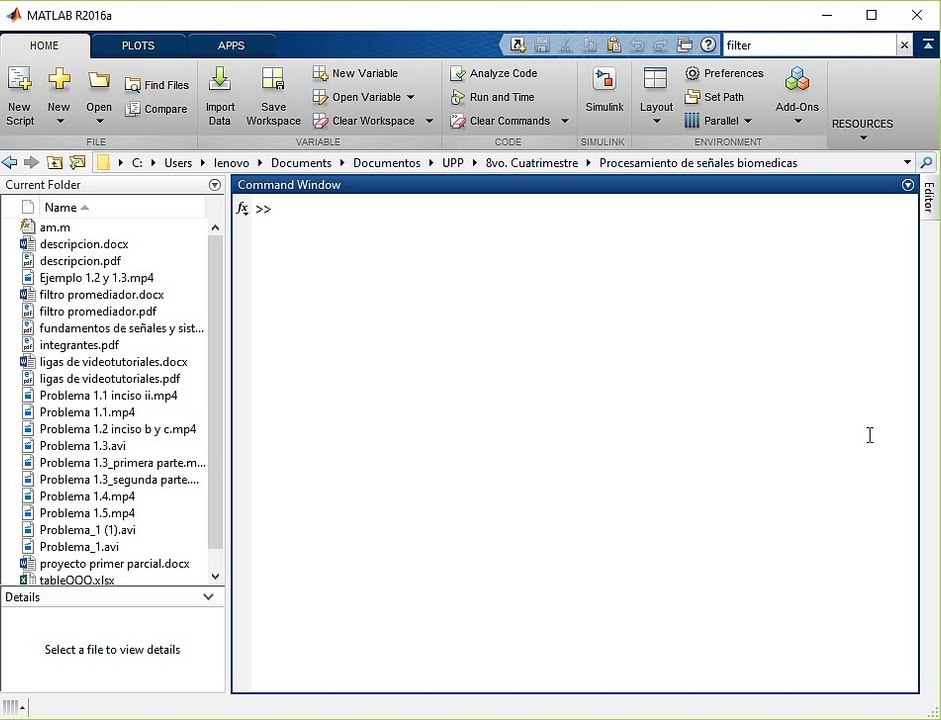Select Problema 1.4.mp4 file
Viewport: 941px width, 720px height.
(x=87, y=496)
